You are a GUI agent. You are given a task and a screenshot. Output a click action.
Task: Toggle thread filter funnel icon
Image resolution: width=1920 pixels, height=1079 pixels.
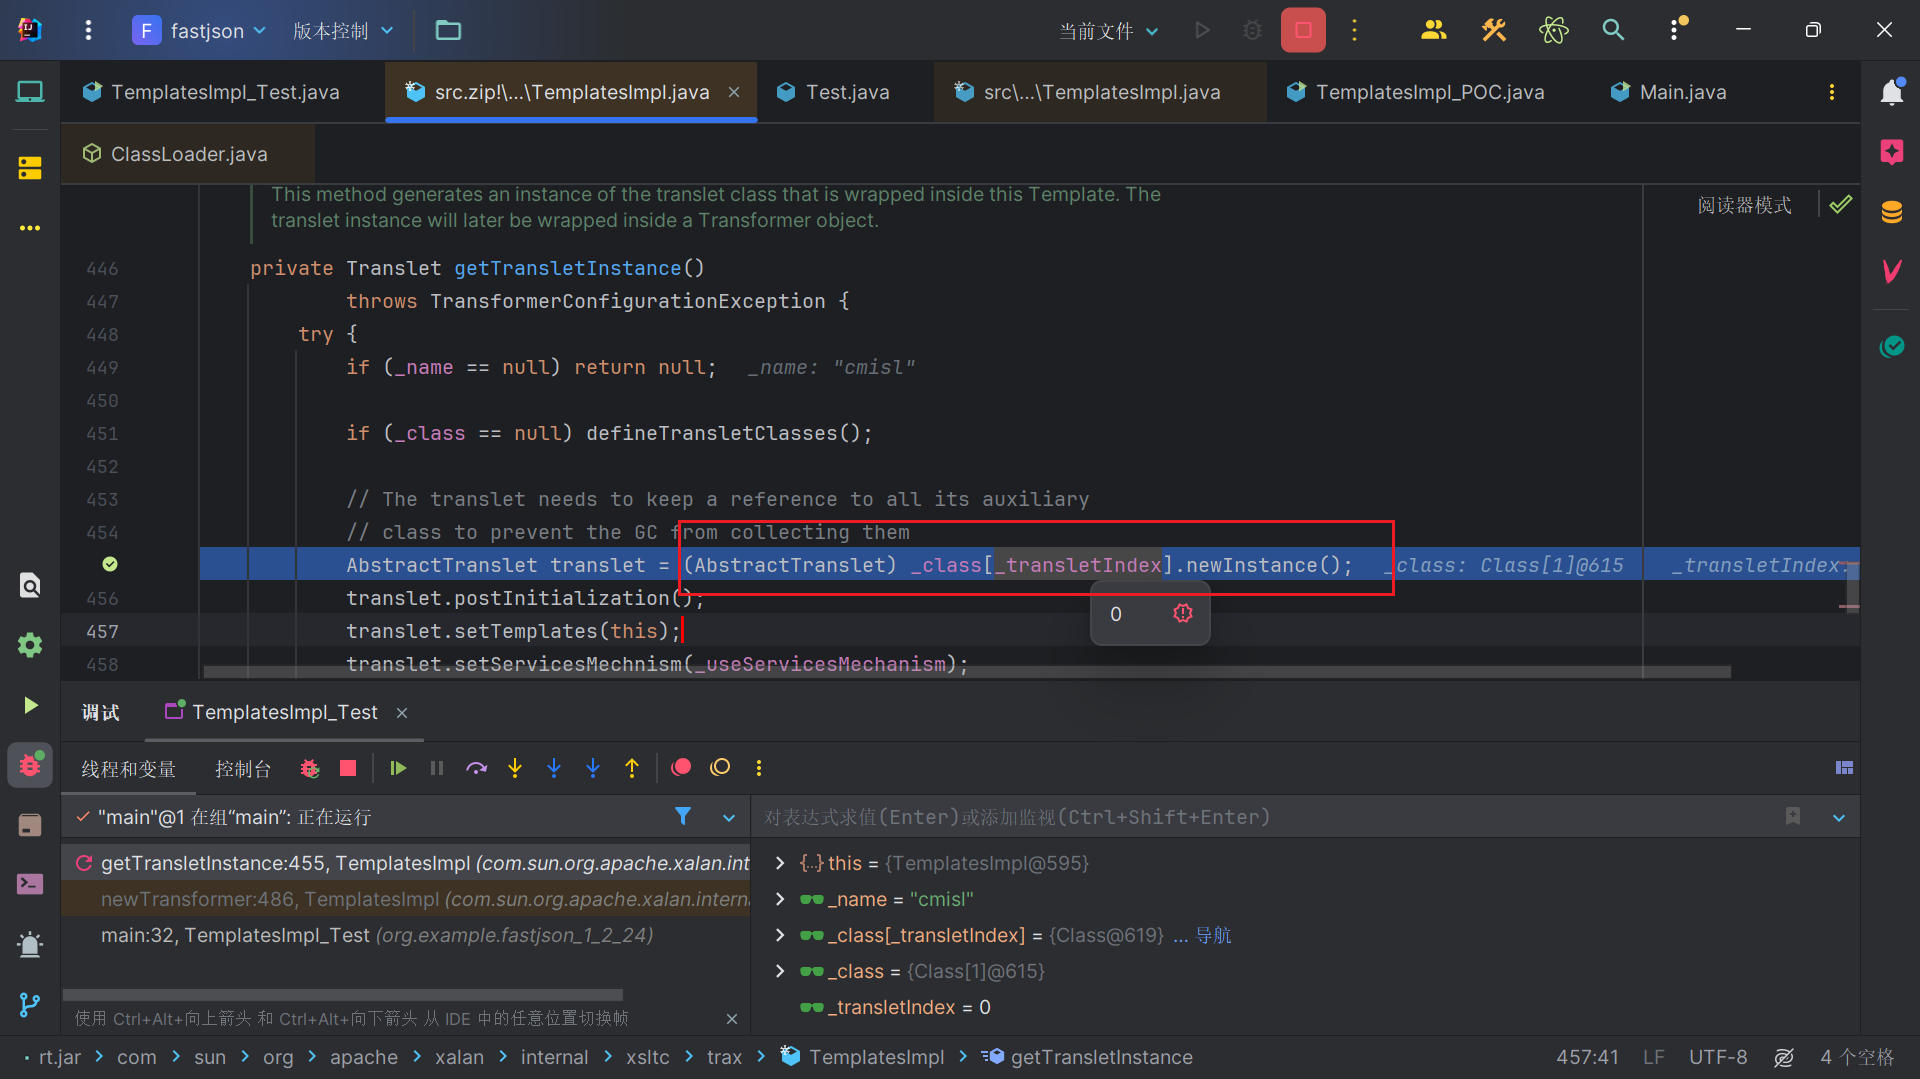[x=683, y=817]
